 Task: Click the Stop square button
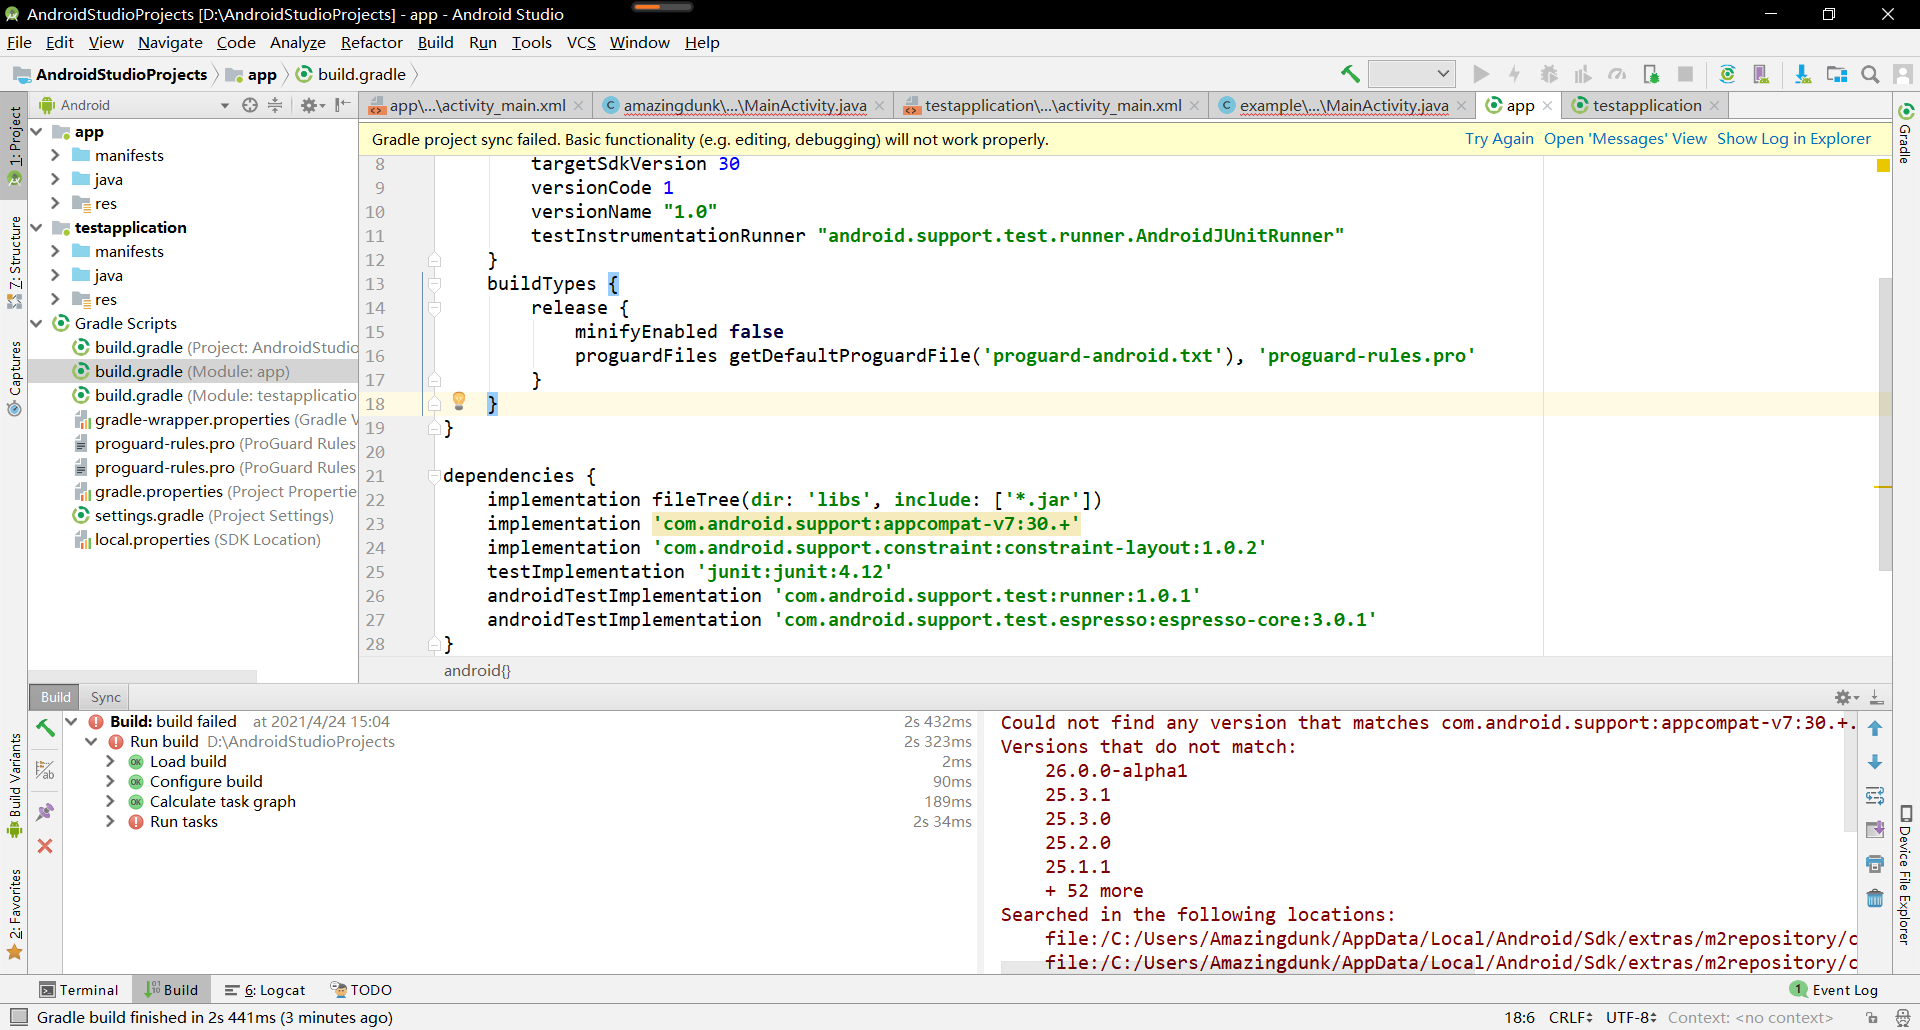tap(1685, 74)
